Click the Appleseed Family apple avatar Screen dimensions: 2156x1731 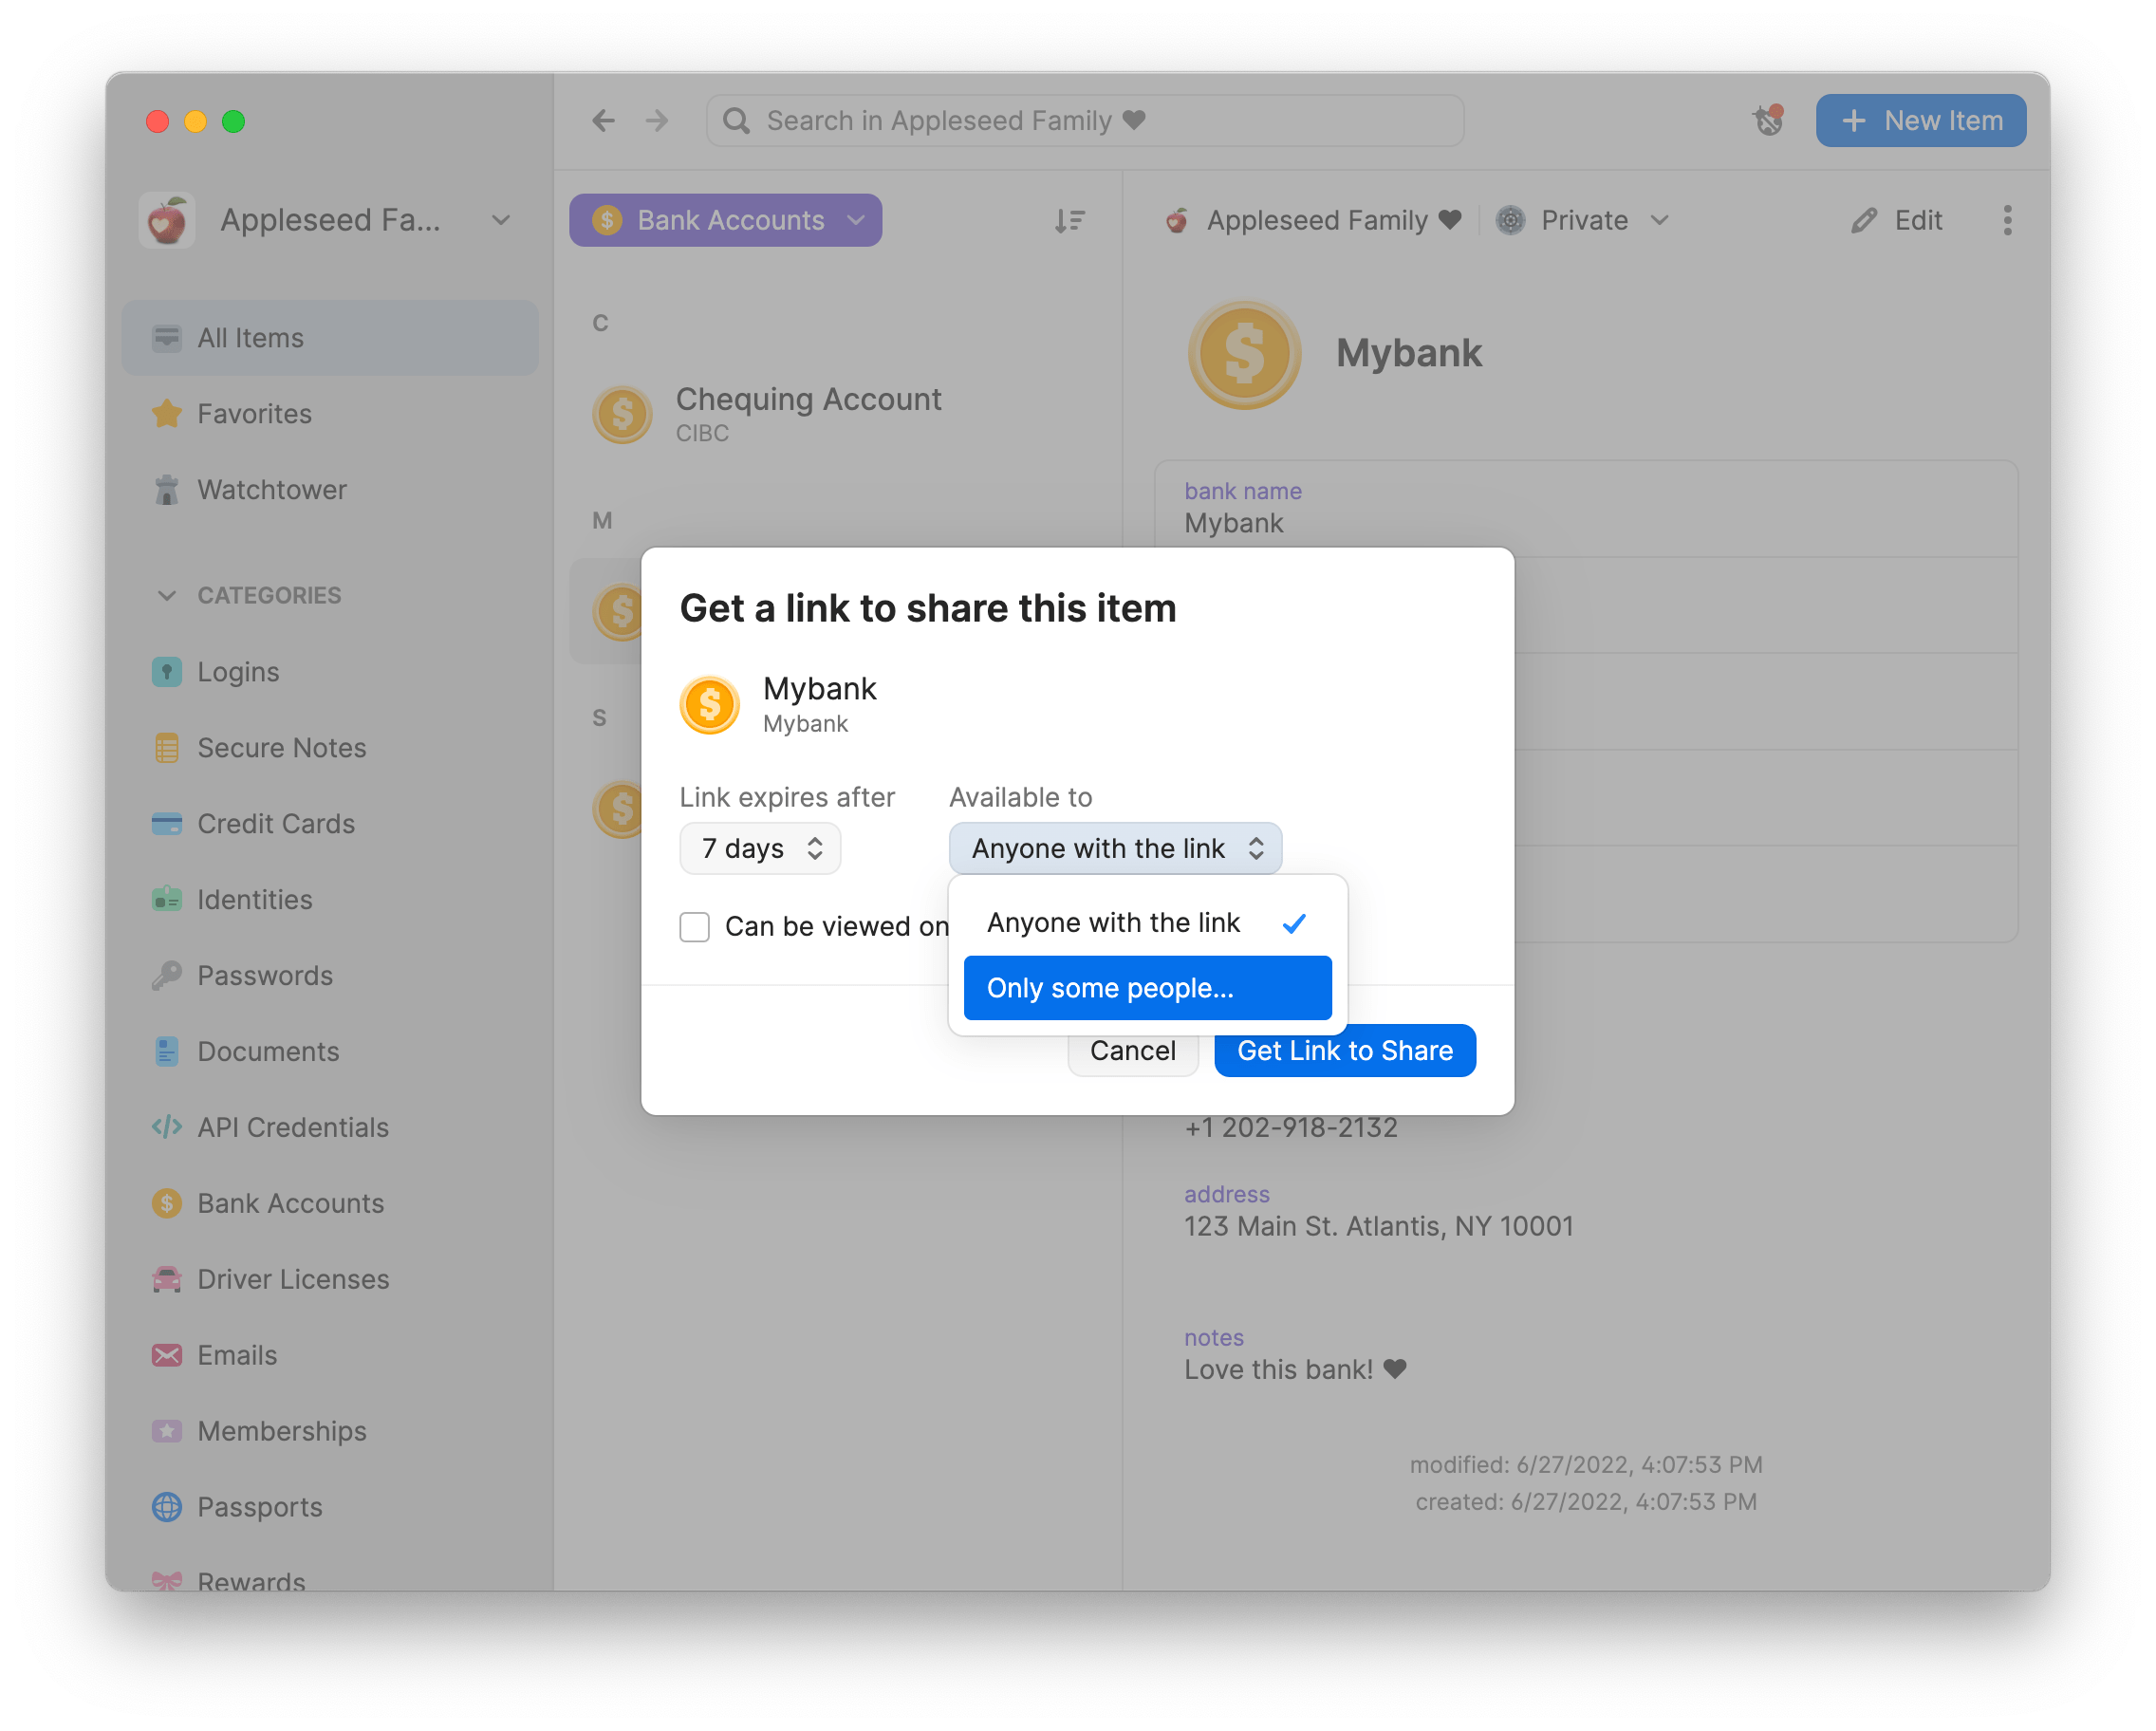tap(167, 220)
